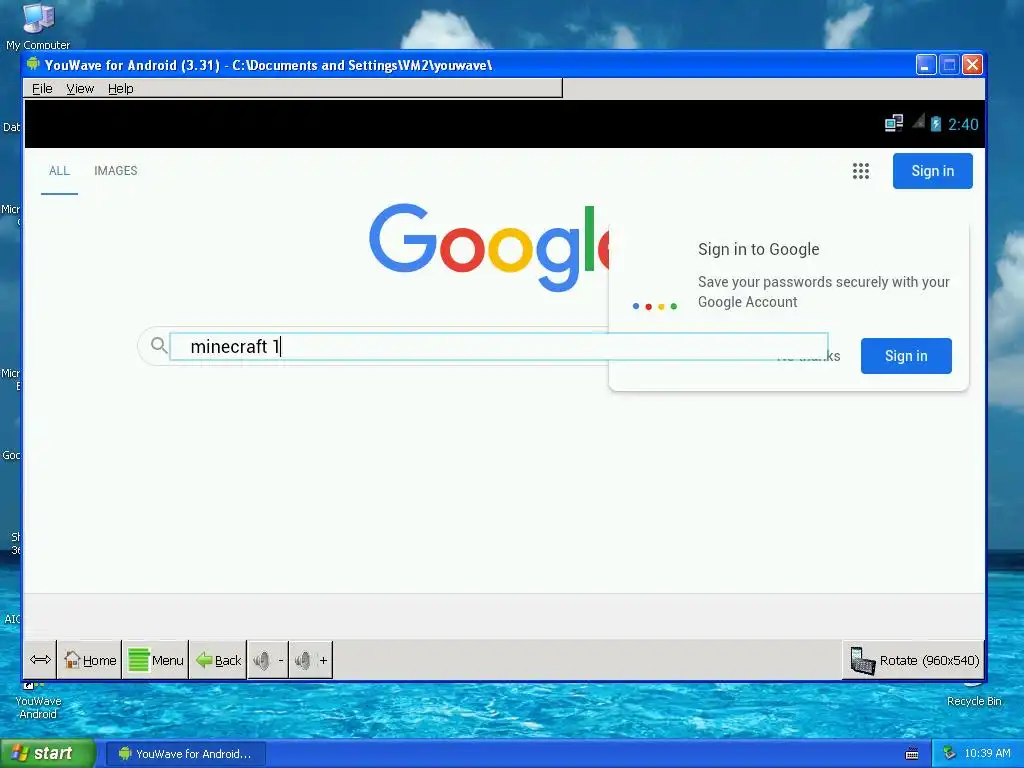Click the Google colored dots logo in popup
Screen dimensions: 1024x768
pos(654,306)
